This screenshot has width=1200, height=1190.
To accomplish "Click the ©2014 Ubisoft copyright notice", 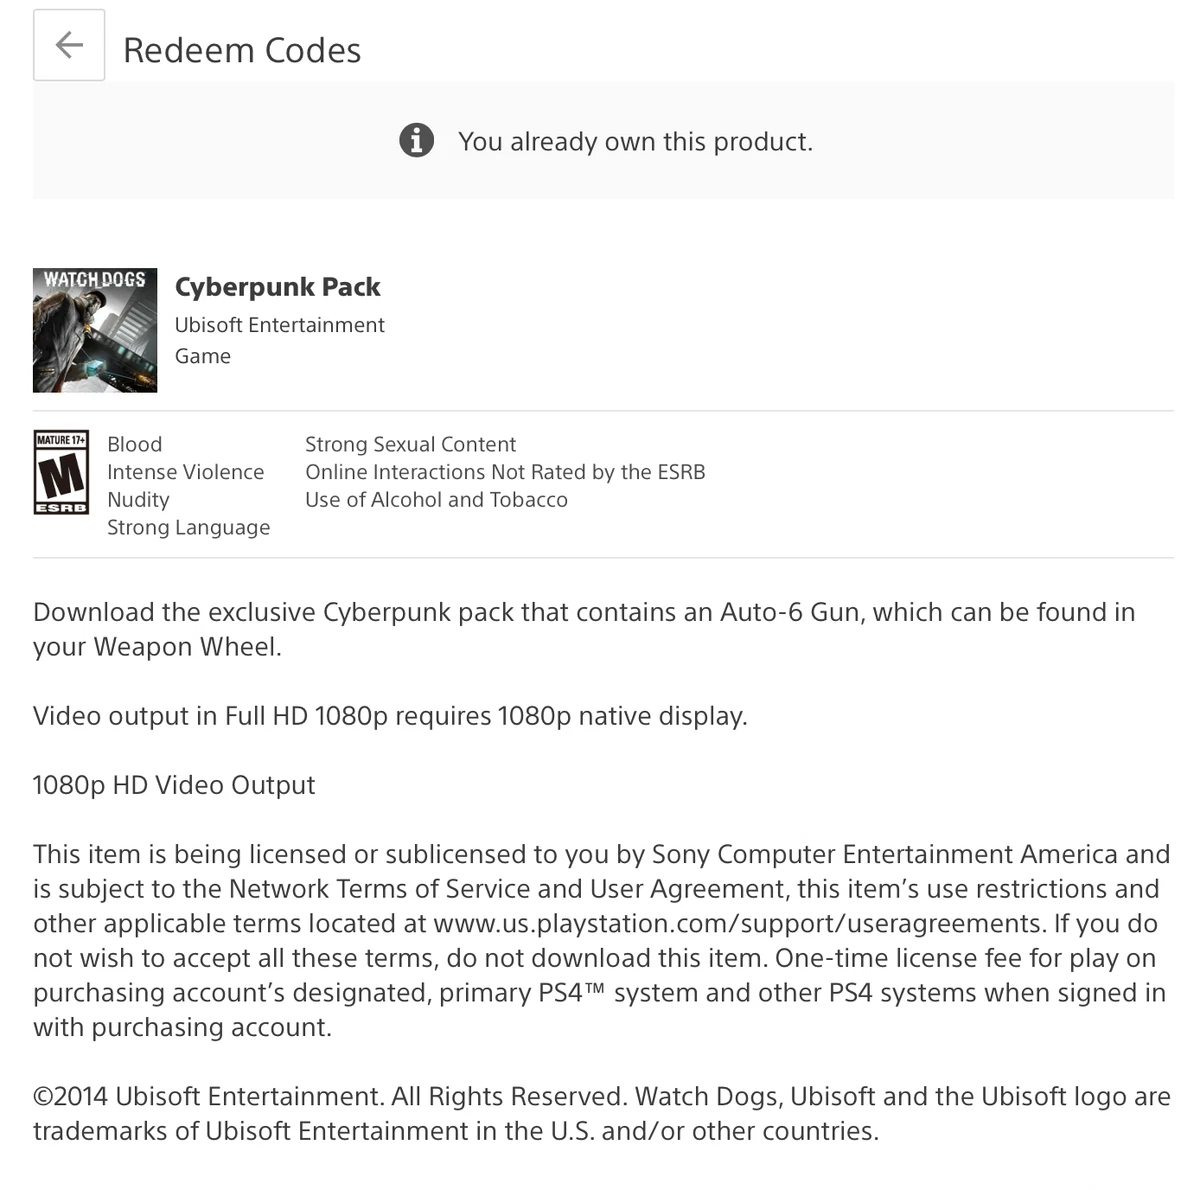I will pyautogui.click(x=602, y=1113).
